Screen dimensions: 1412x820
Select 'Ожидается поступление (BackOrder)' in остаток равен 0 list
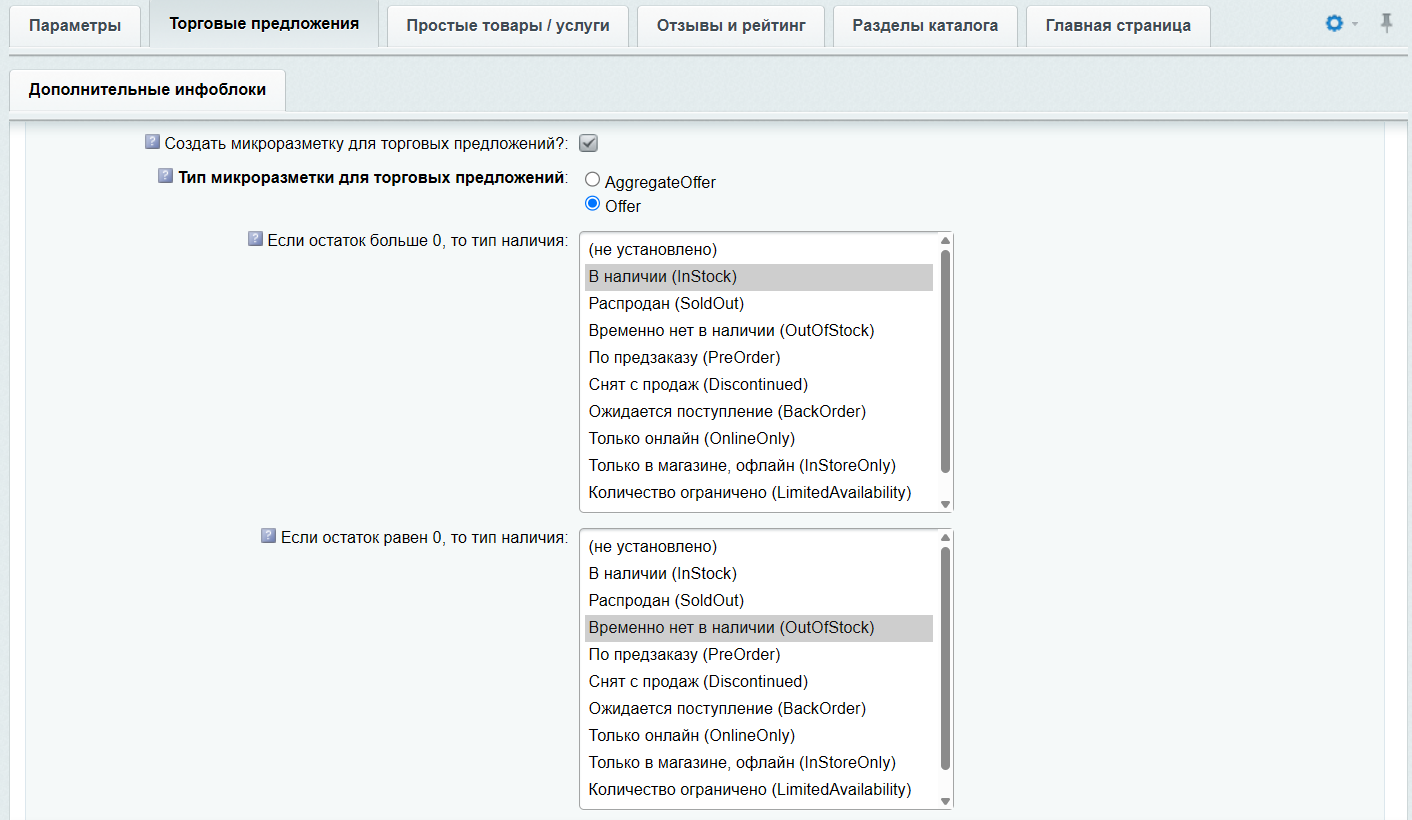pyautogui.click(x=759, y=709)
